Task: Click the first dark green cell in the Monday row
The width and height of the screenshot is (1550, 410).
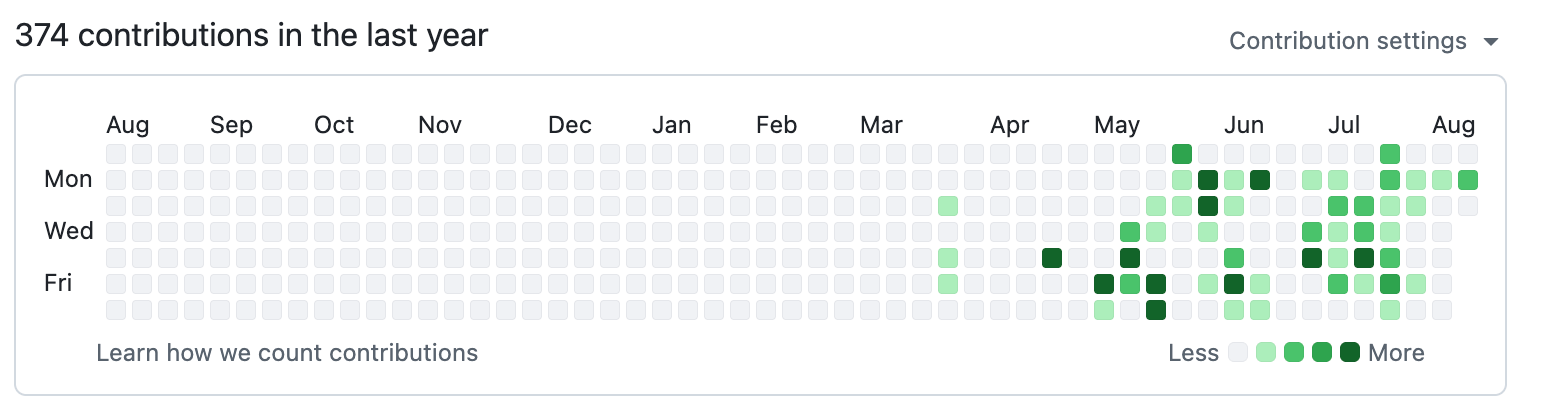Action: (1208, 180)
